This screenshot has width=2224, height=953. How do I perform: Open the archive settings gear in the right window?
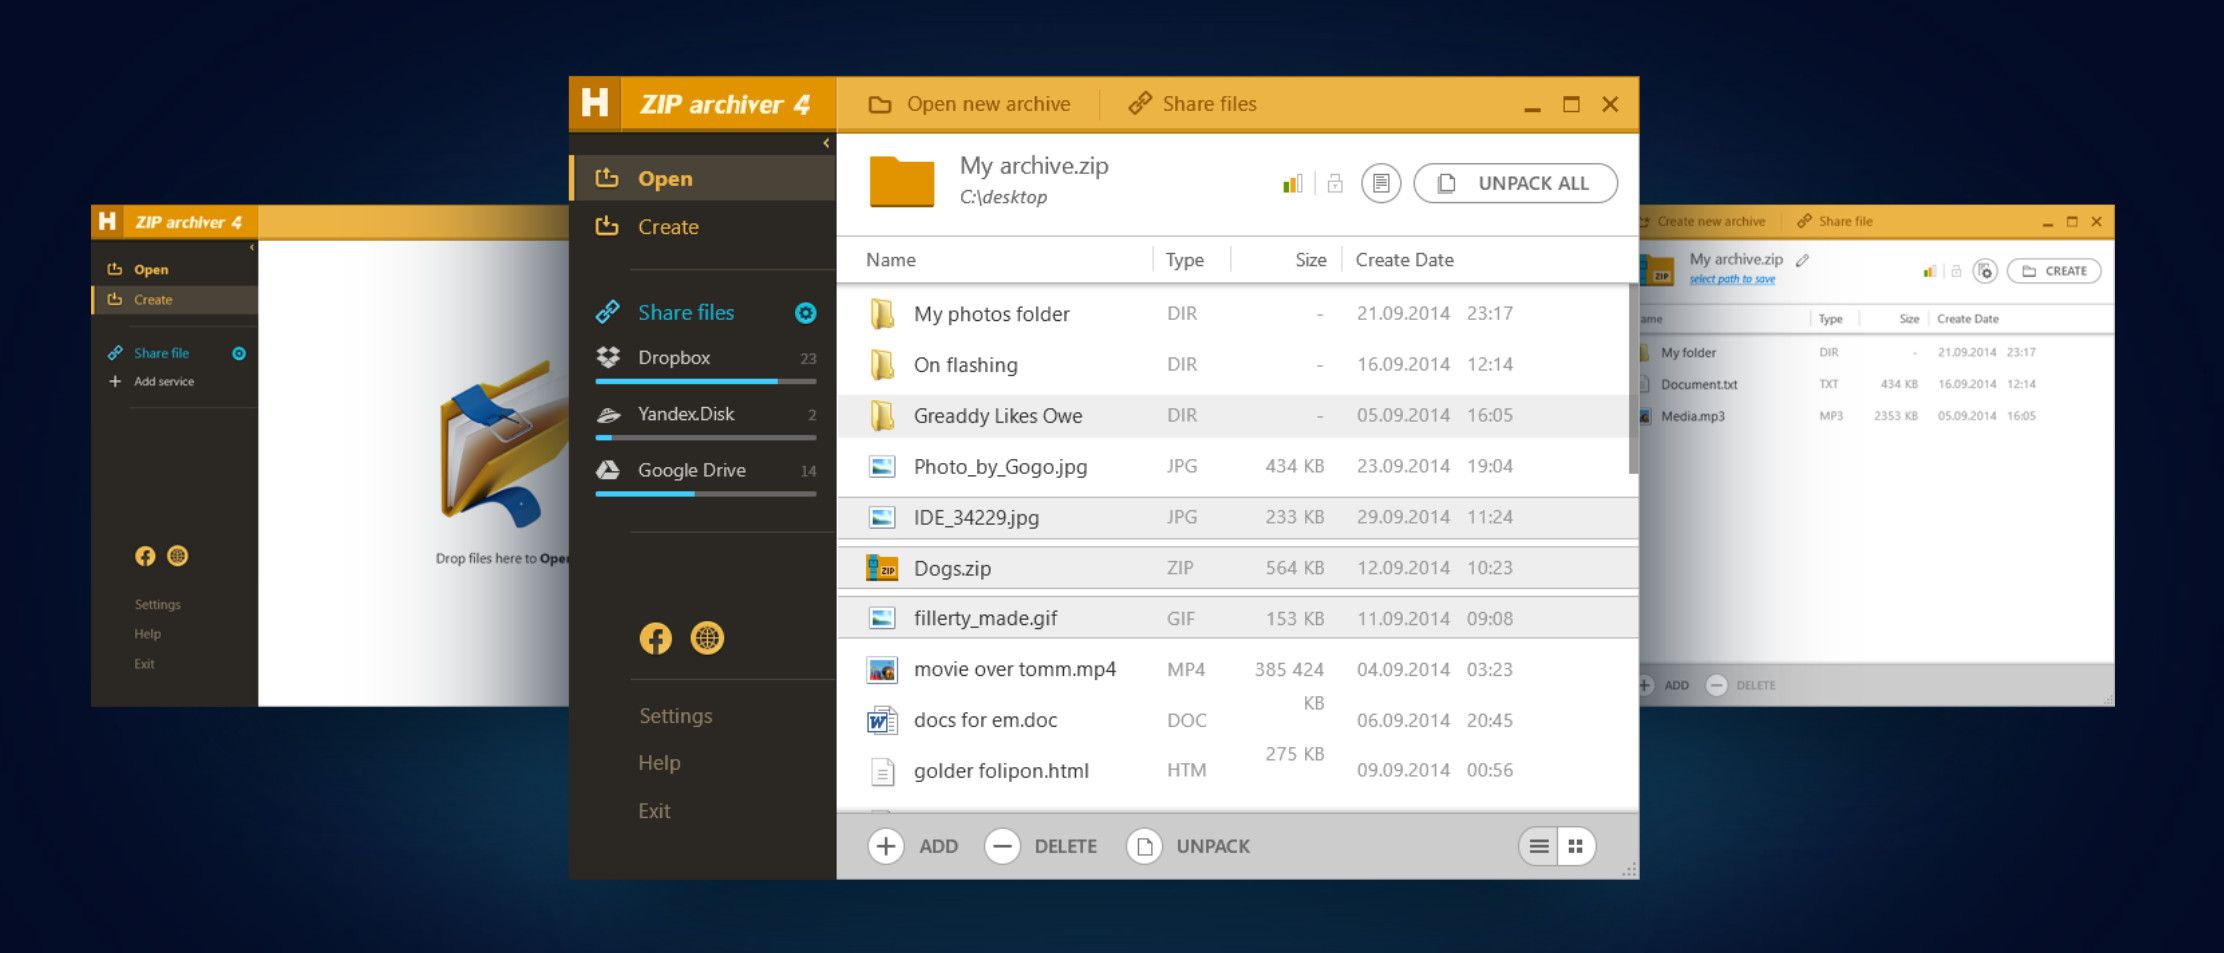1986,271
